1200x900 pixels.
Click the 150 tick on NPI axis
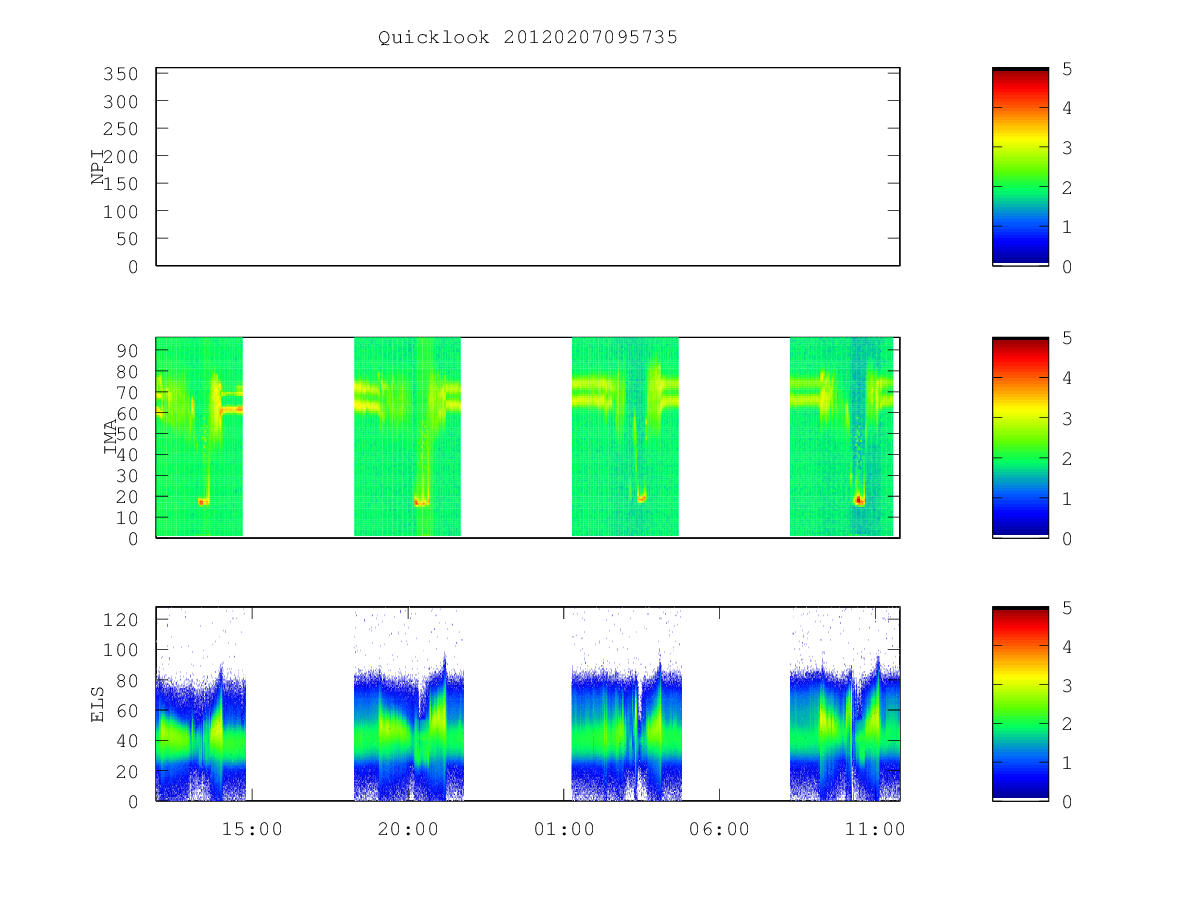point(119,184)
